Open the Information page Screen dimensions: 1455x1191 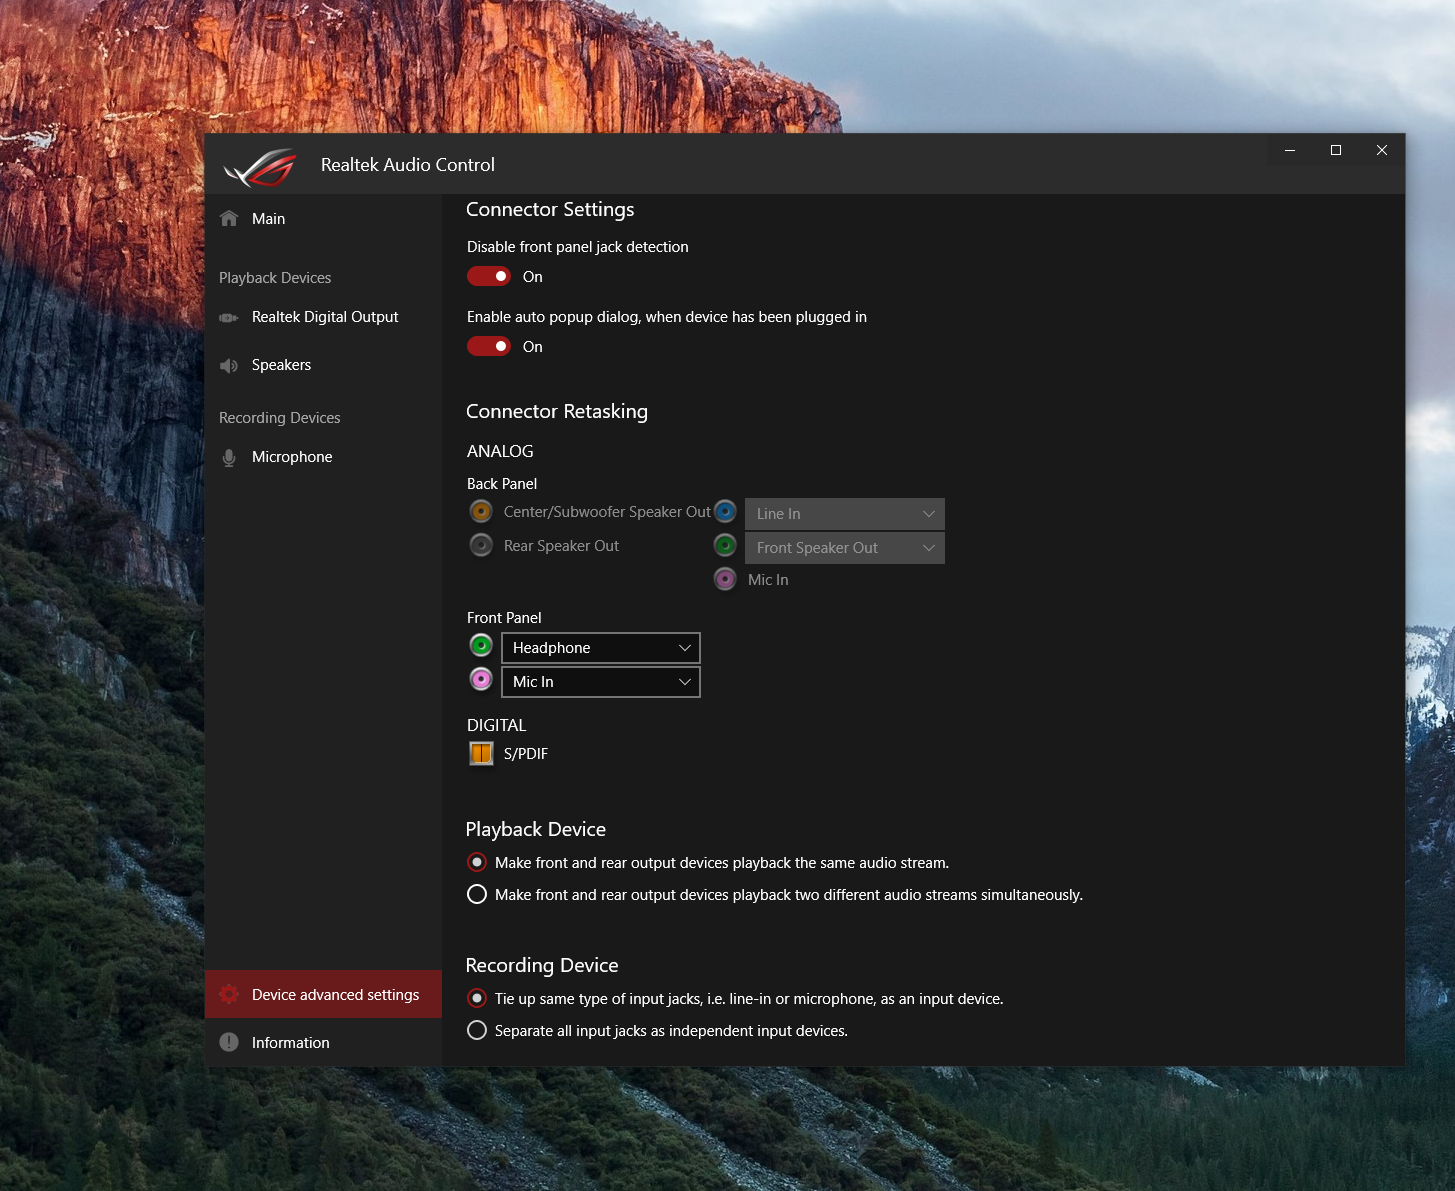(323, 1042)
